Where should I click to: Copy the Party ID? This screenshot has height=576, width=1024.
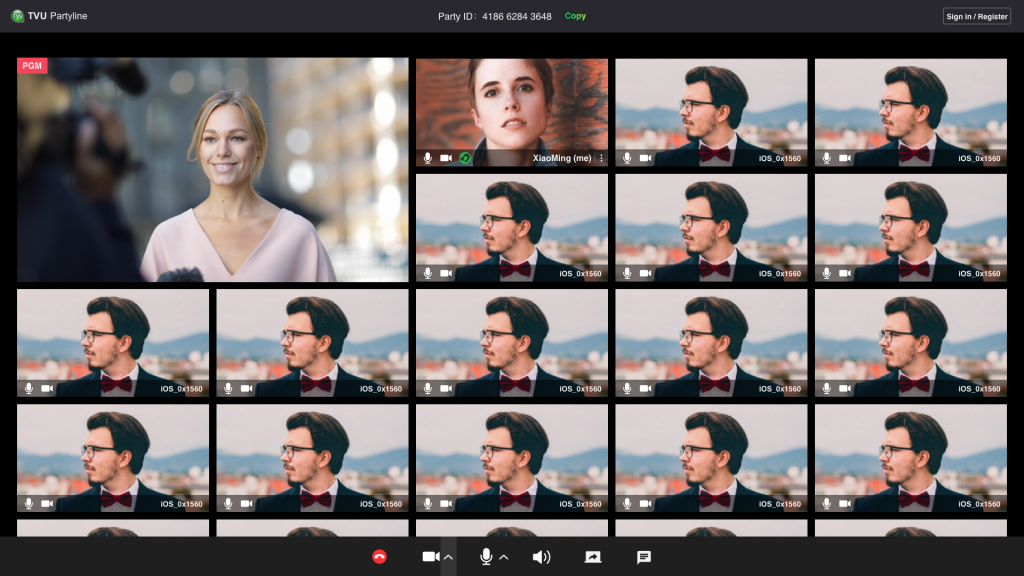(575, 16)
